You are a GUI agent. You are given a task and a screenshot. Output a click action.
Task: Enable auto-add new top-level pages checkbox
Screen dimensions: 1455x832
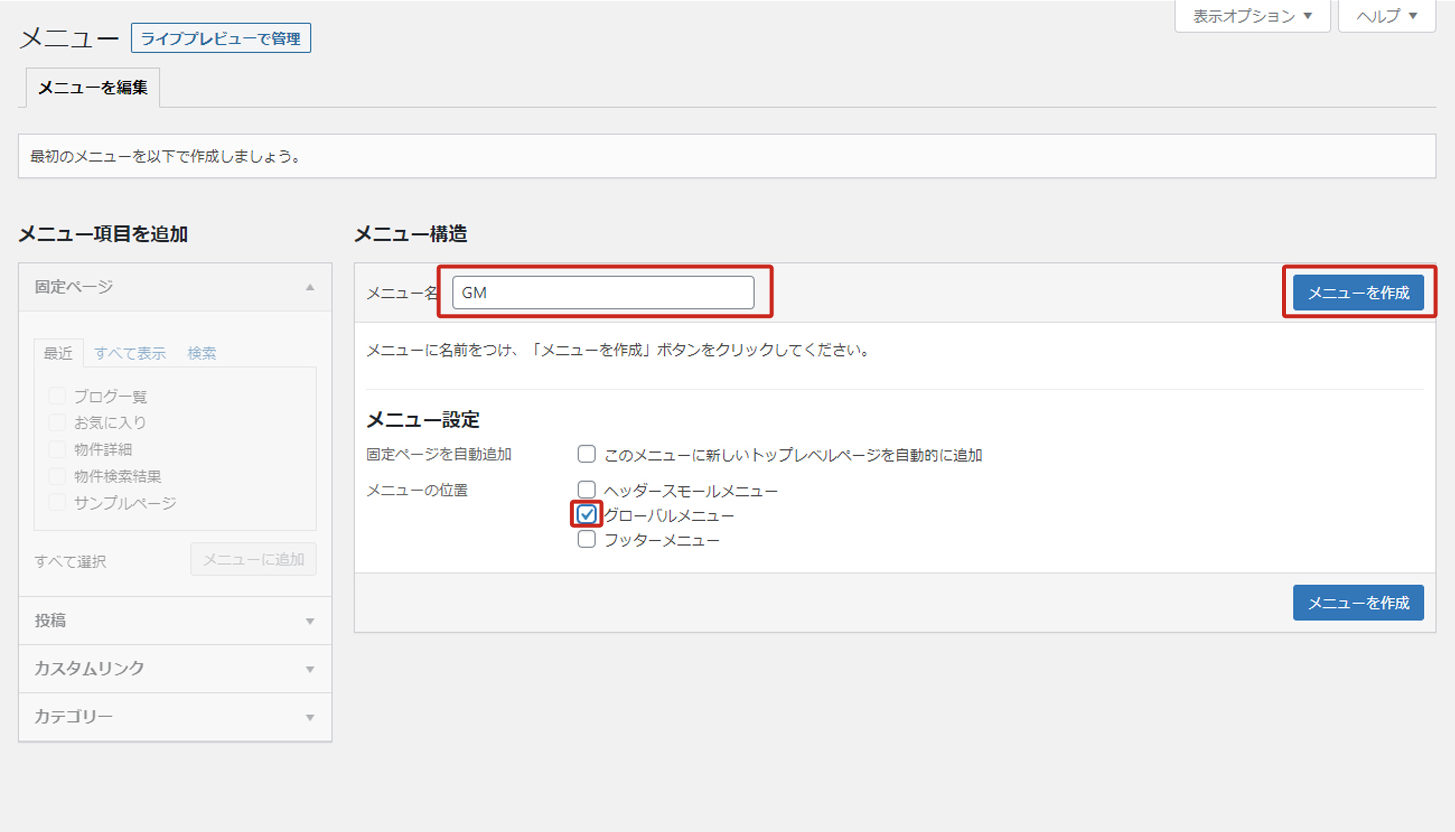587,455
